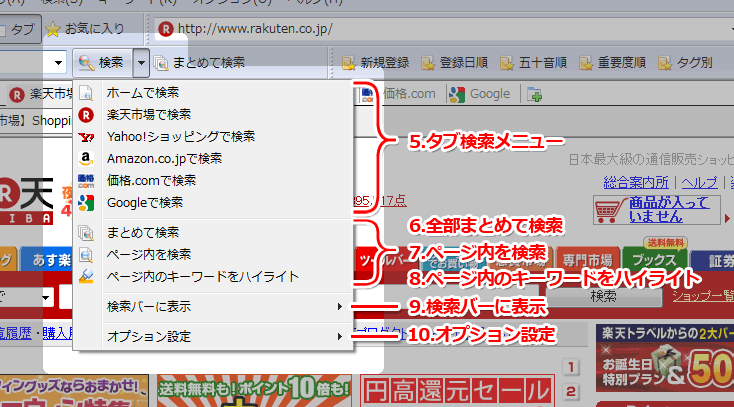The image size is (734, 407).
Task: Click the add new tab icon
Action: [x=534, y=95]
